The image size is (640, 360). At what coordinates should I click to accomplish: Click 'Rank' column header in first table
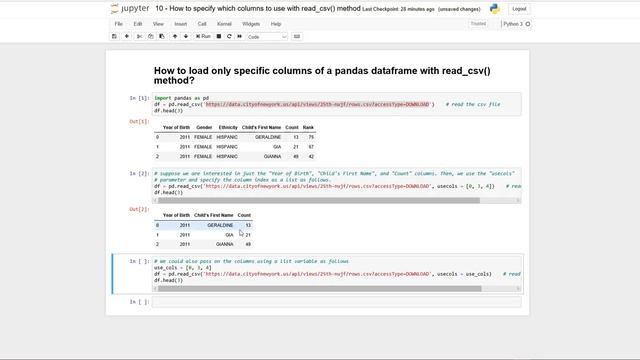(x=308, y=127)
